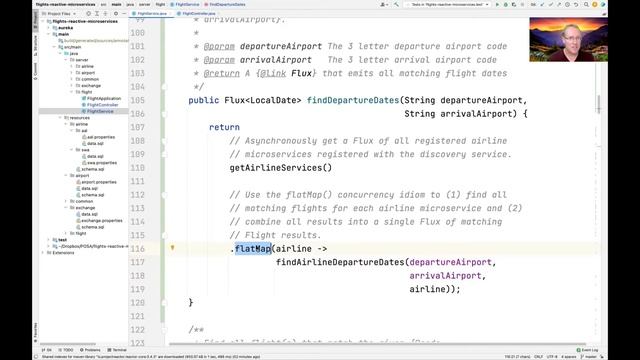Open the Structure tool window stripe
Viewport: 640px width, 360px height.
pyautogui.click(x=36, y=45)
